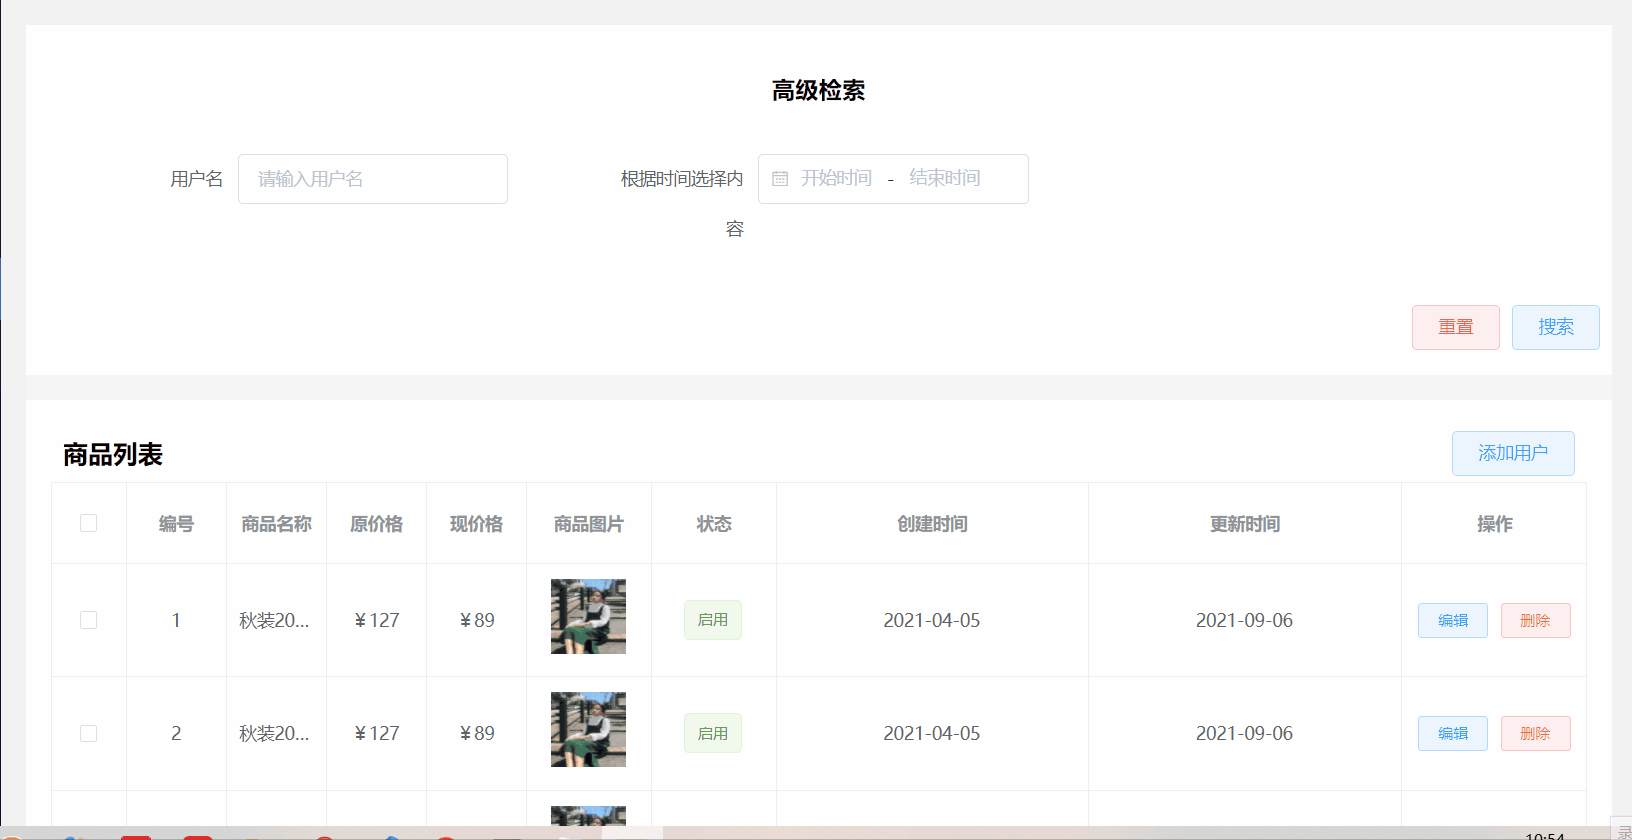The height and width of the screenshot is (840, 1632).
Task: Click 编辑 button in row 1
Action: (x=1453, y=620)
